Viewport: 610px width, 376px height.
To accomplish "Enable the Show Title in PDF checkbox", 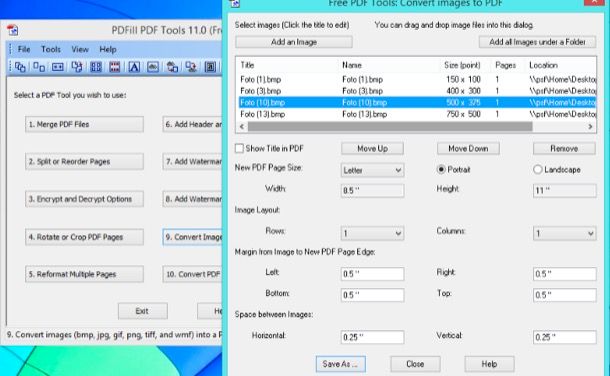I will (239, 148).
